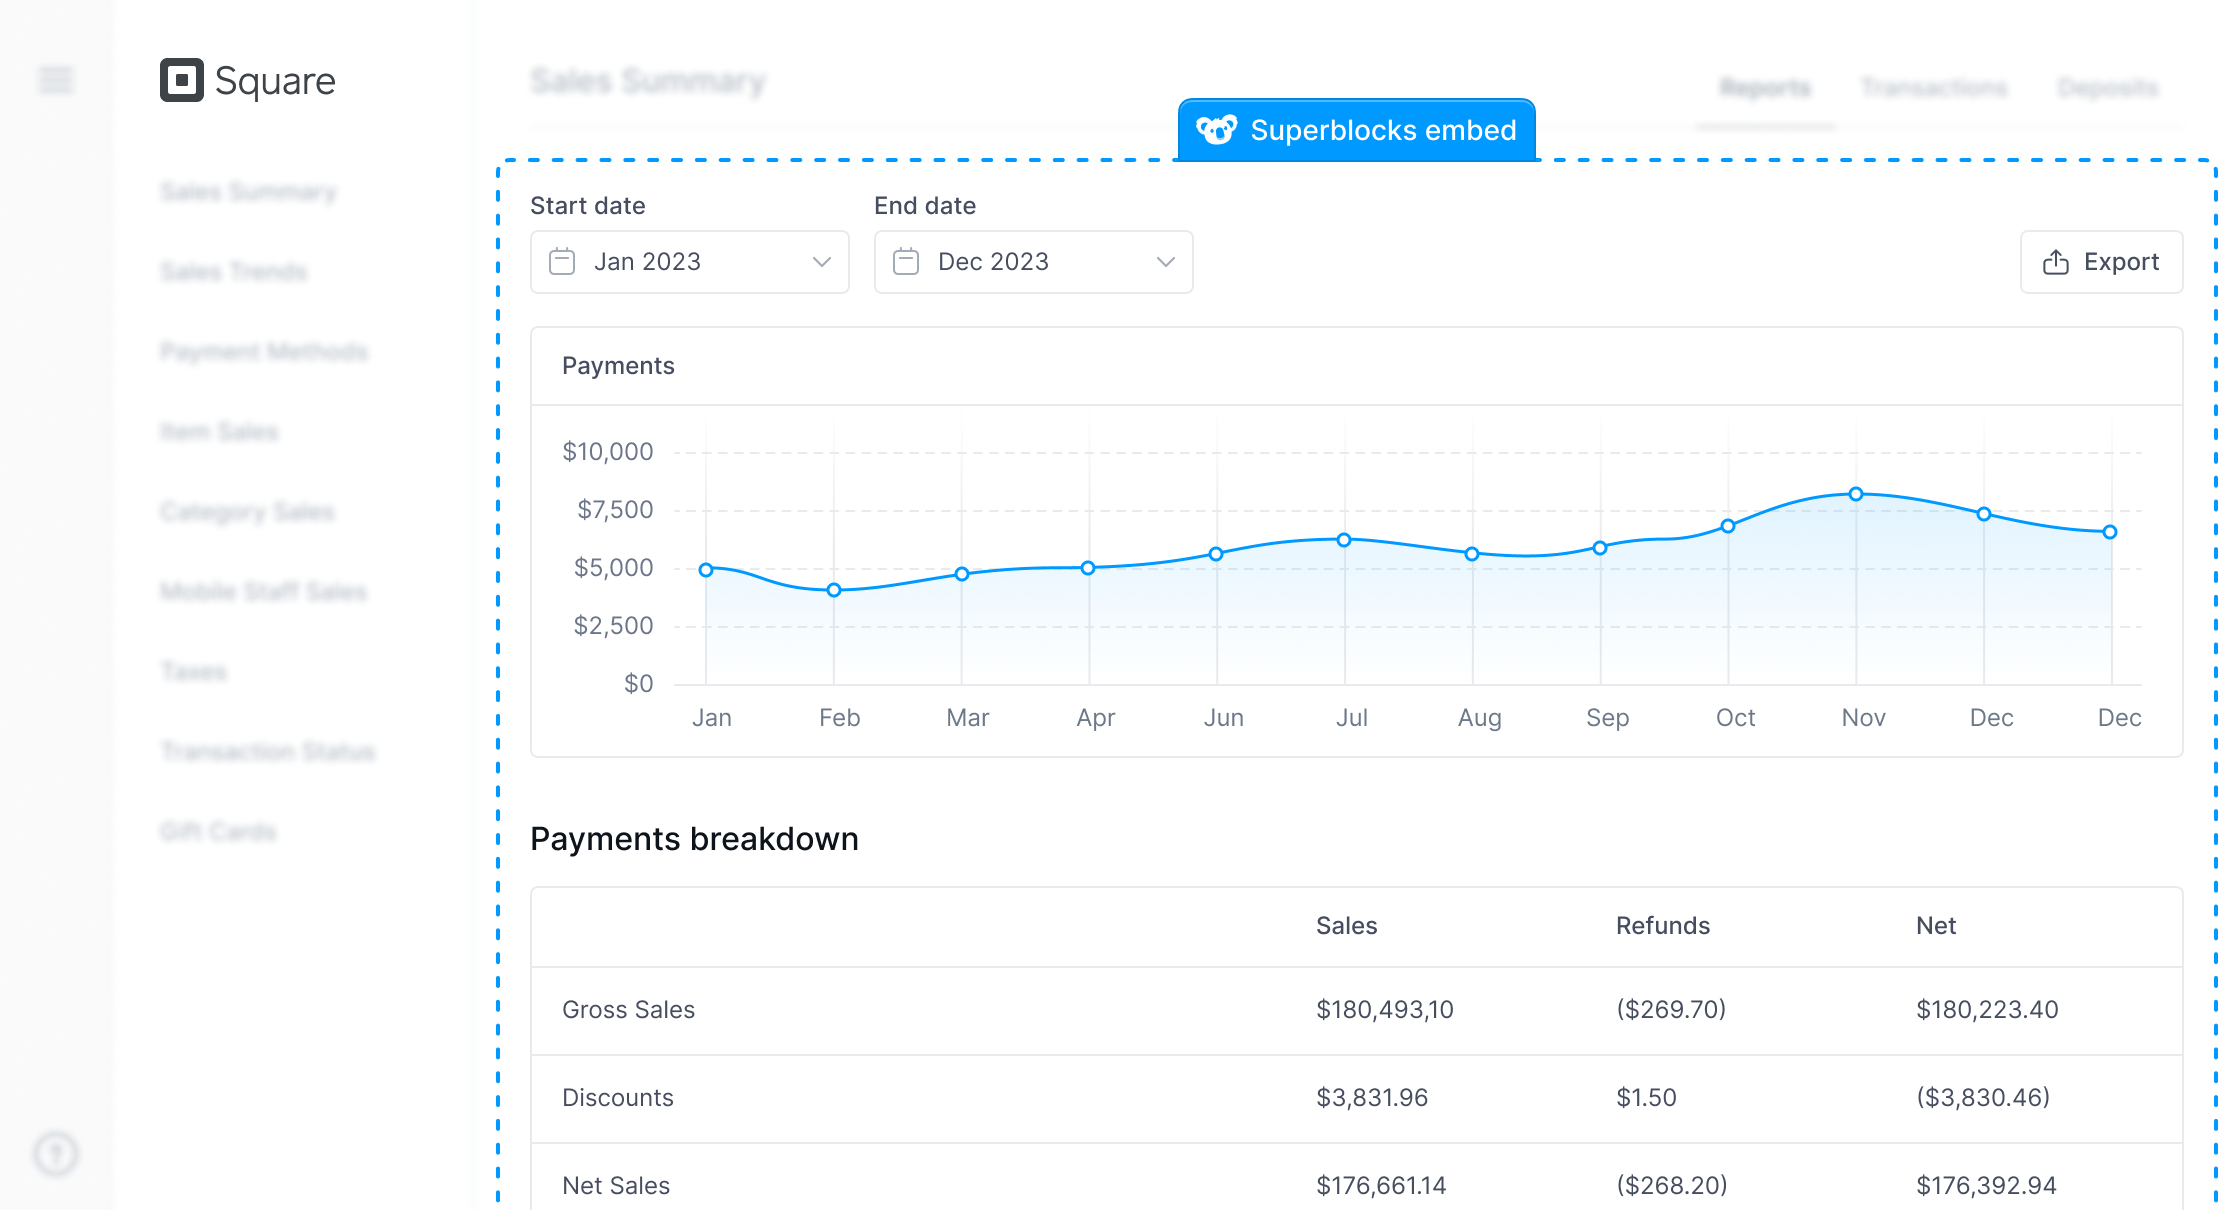The width and height of the screenshot is (2240, 1210).
Task: Click the Export button
Action: pos(2100,261)
